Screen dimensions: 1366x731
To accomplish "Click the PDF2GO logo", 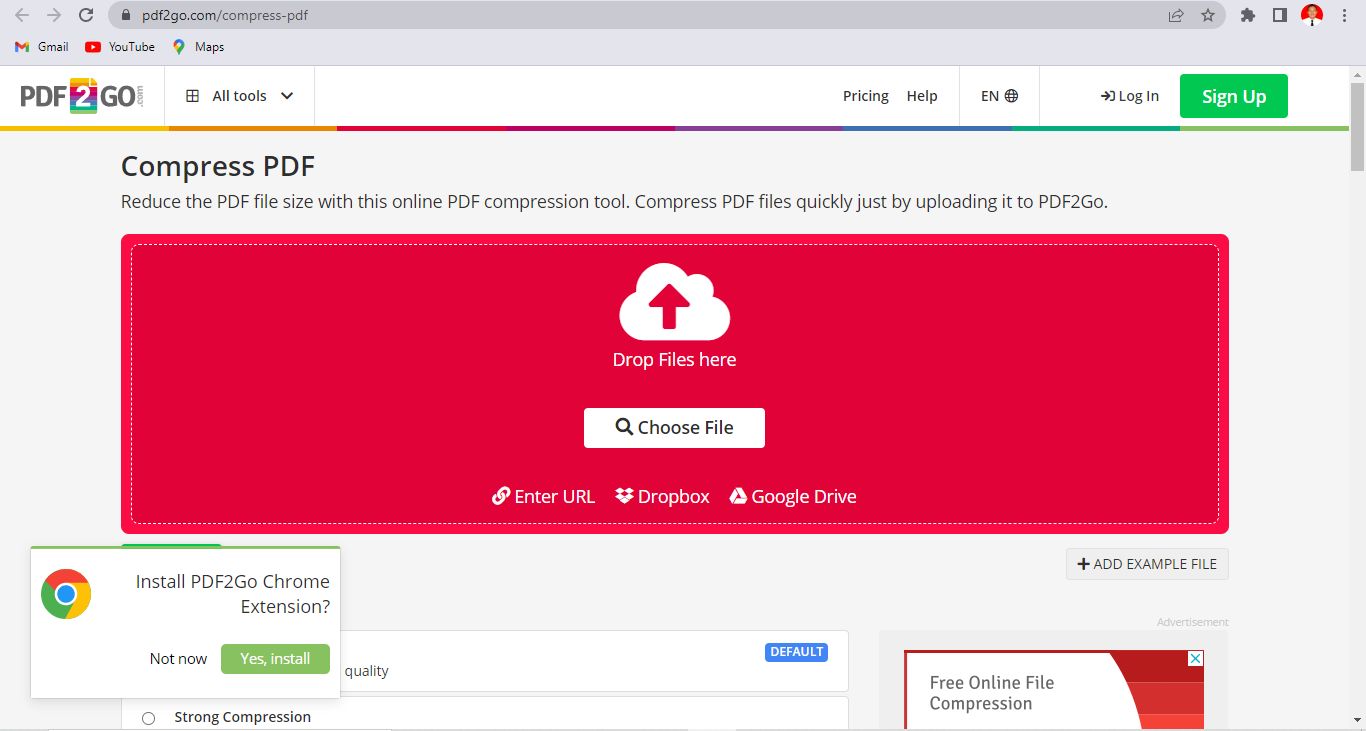I will click(82, 96).
